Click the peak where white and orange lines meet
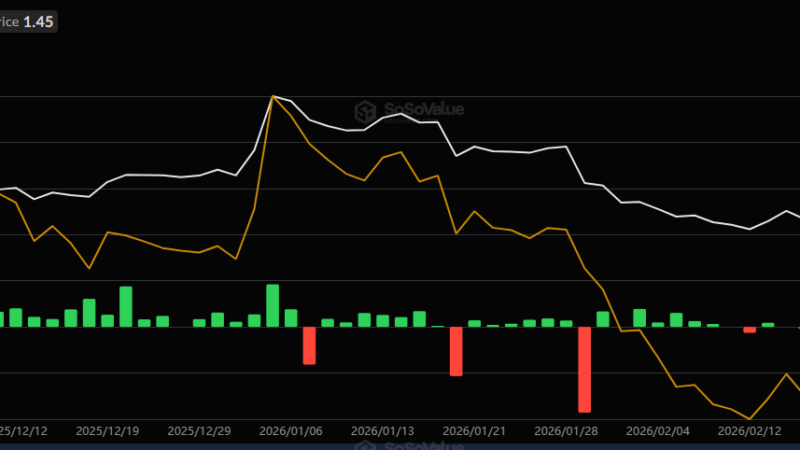Viewport: 800px width, 450px height. coord(273,96)
